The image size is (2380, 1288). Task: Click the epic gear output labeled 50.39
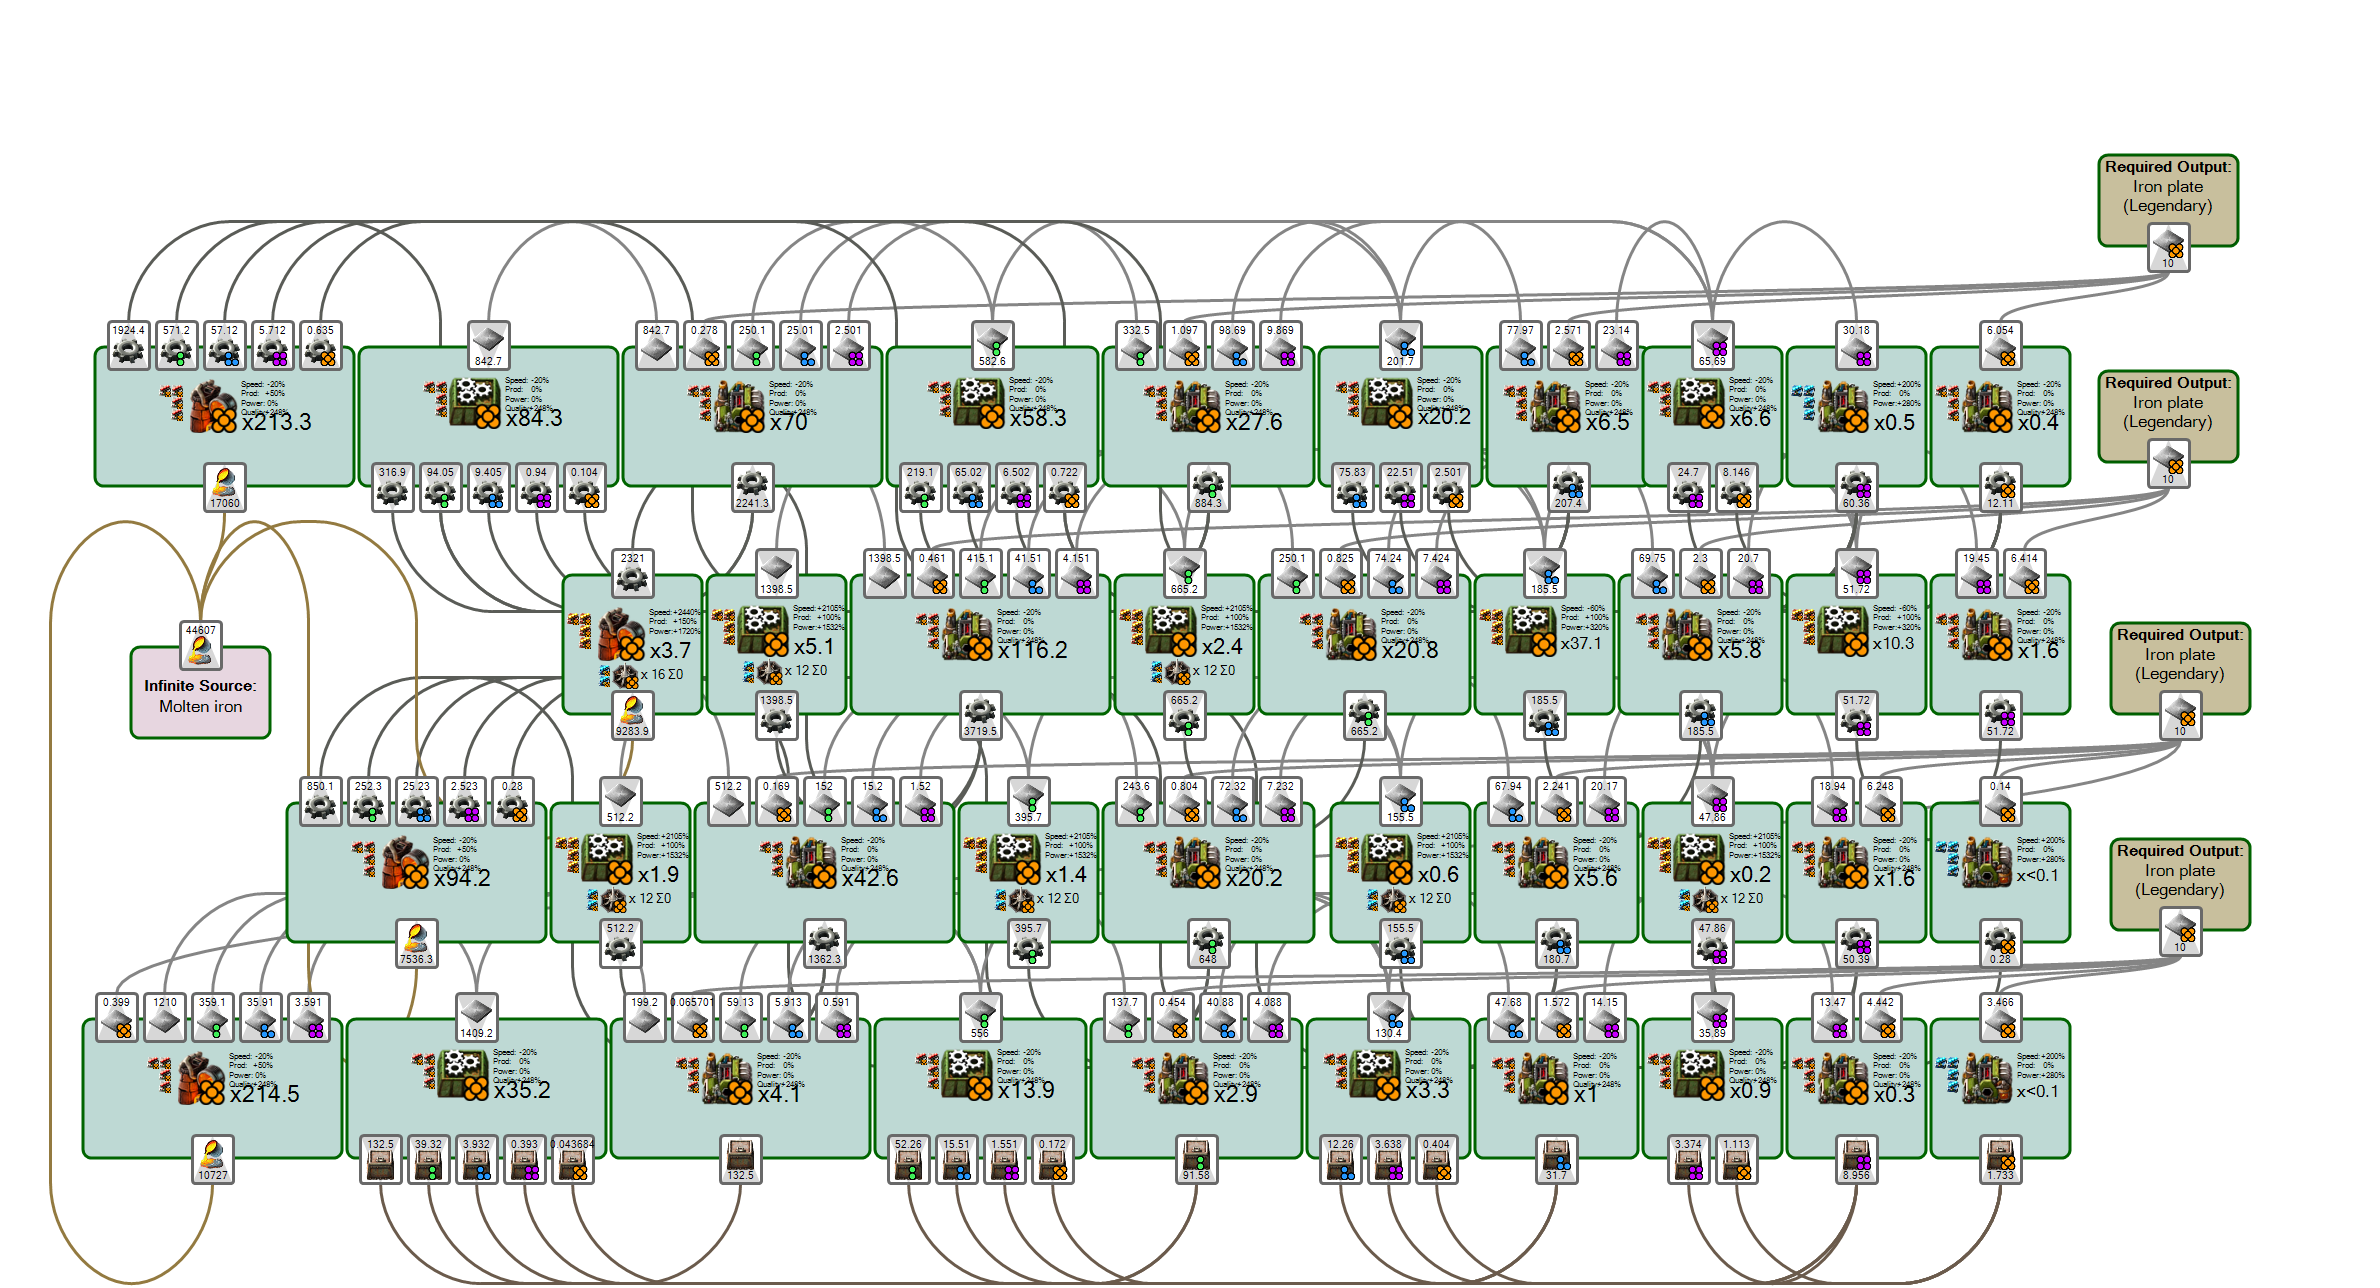(1856, 943)
